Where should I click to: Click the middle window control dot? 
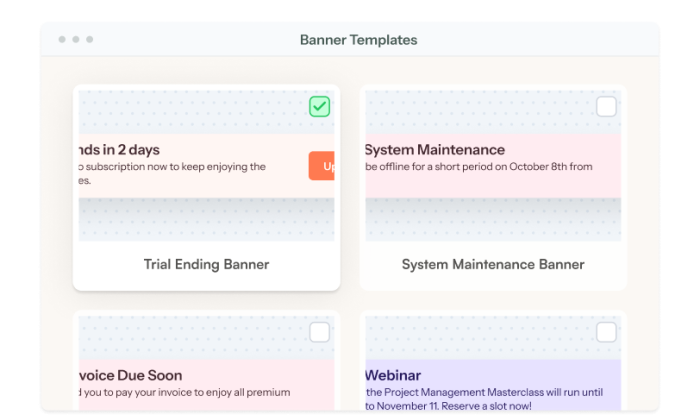(76, 40)
